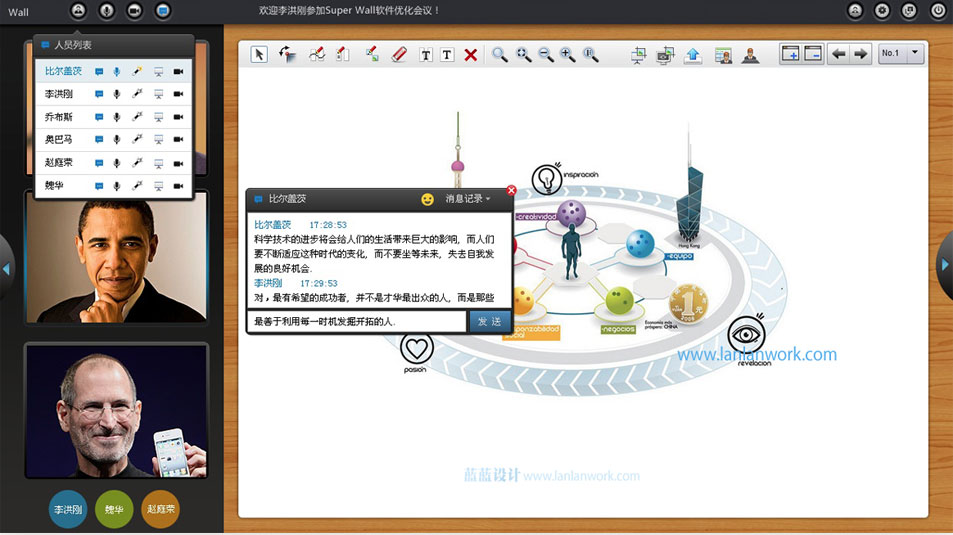Screen dimensions: 953x535
Task: Click first magnifier zoom icon in toolbar
Action: pyautogui.click(x=500, y=55)
